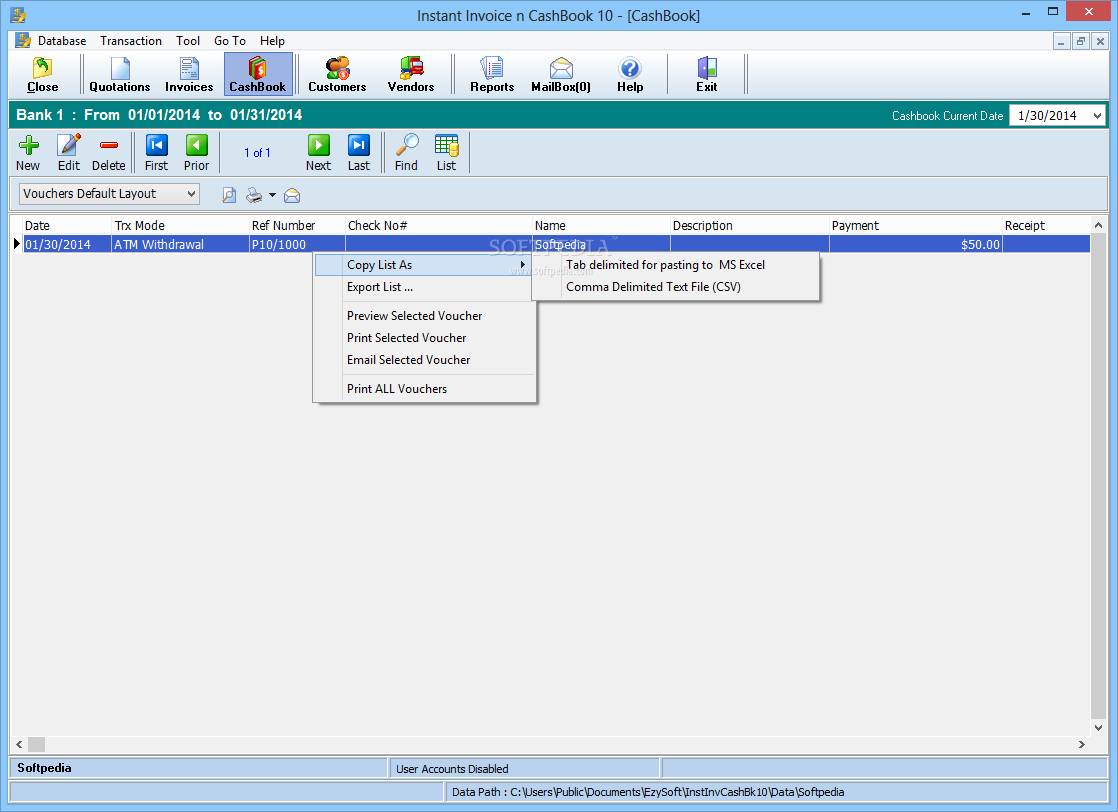The image size is (1118, 812).
Task: Click the Trx Mode column header
Action: click(180, 225)
